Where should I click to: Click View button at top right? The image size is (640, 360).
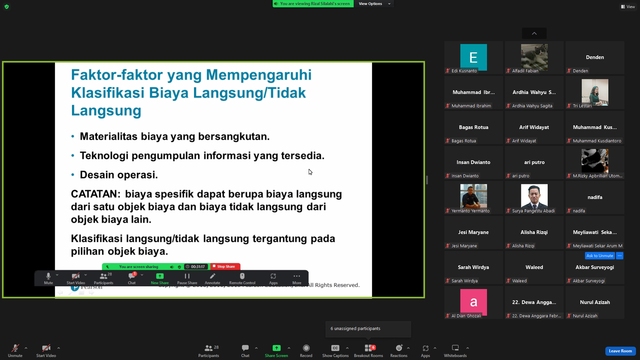pos(628,7)
